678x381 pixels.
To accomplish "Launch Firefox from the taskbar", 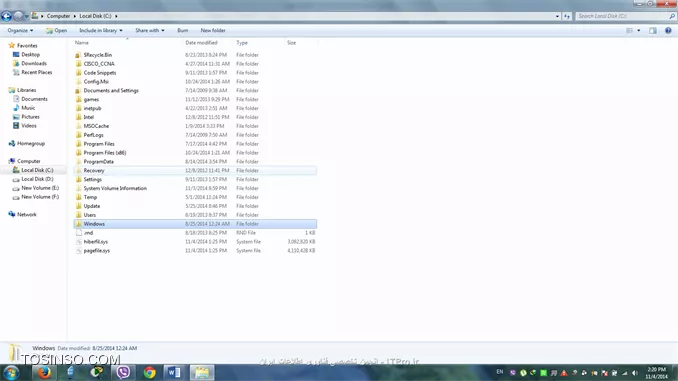I will (x=44, y=372).
